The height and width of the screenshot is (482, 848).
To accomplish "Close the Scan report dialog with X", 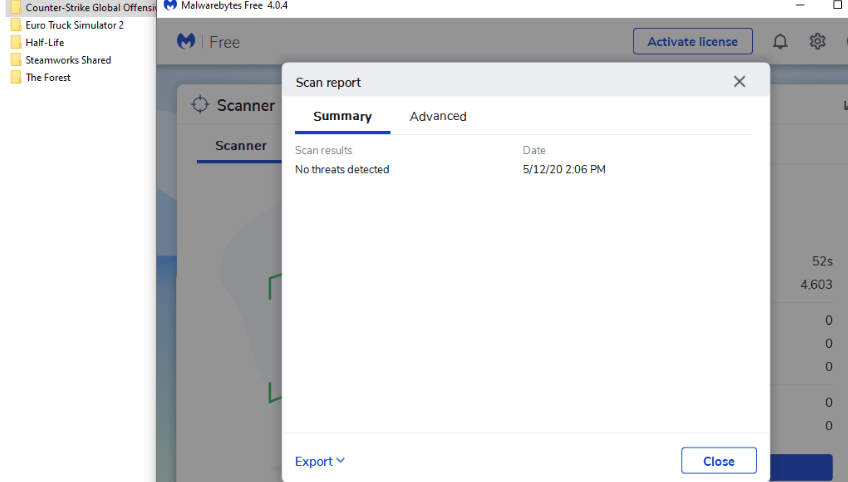I will tap(739, 82).
